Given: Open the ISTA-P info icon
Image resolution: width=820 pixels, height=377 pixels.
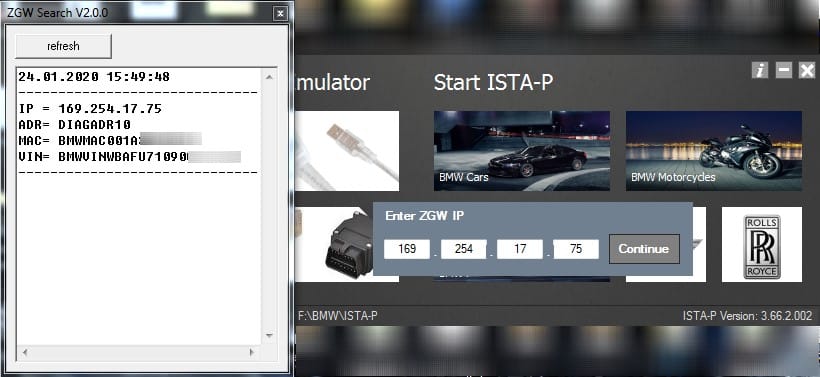Looking at the screenshot, I should (x=760, y=70).
